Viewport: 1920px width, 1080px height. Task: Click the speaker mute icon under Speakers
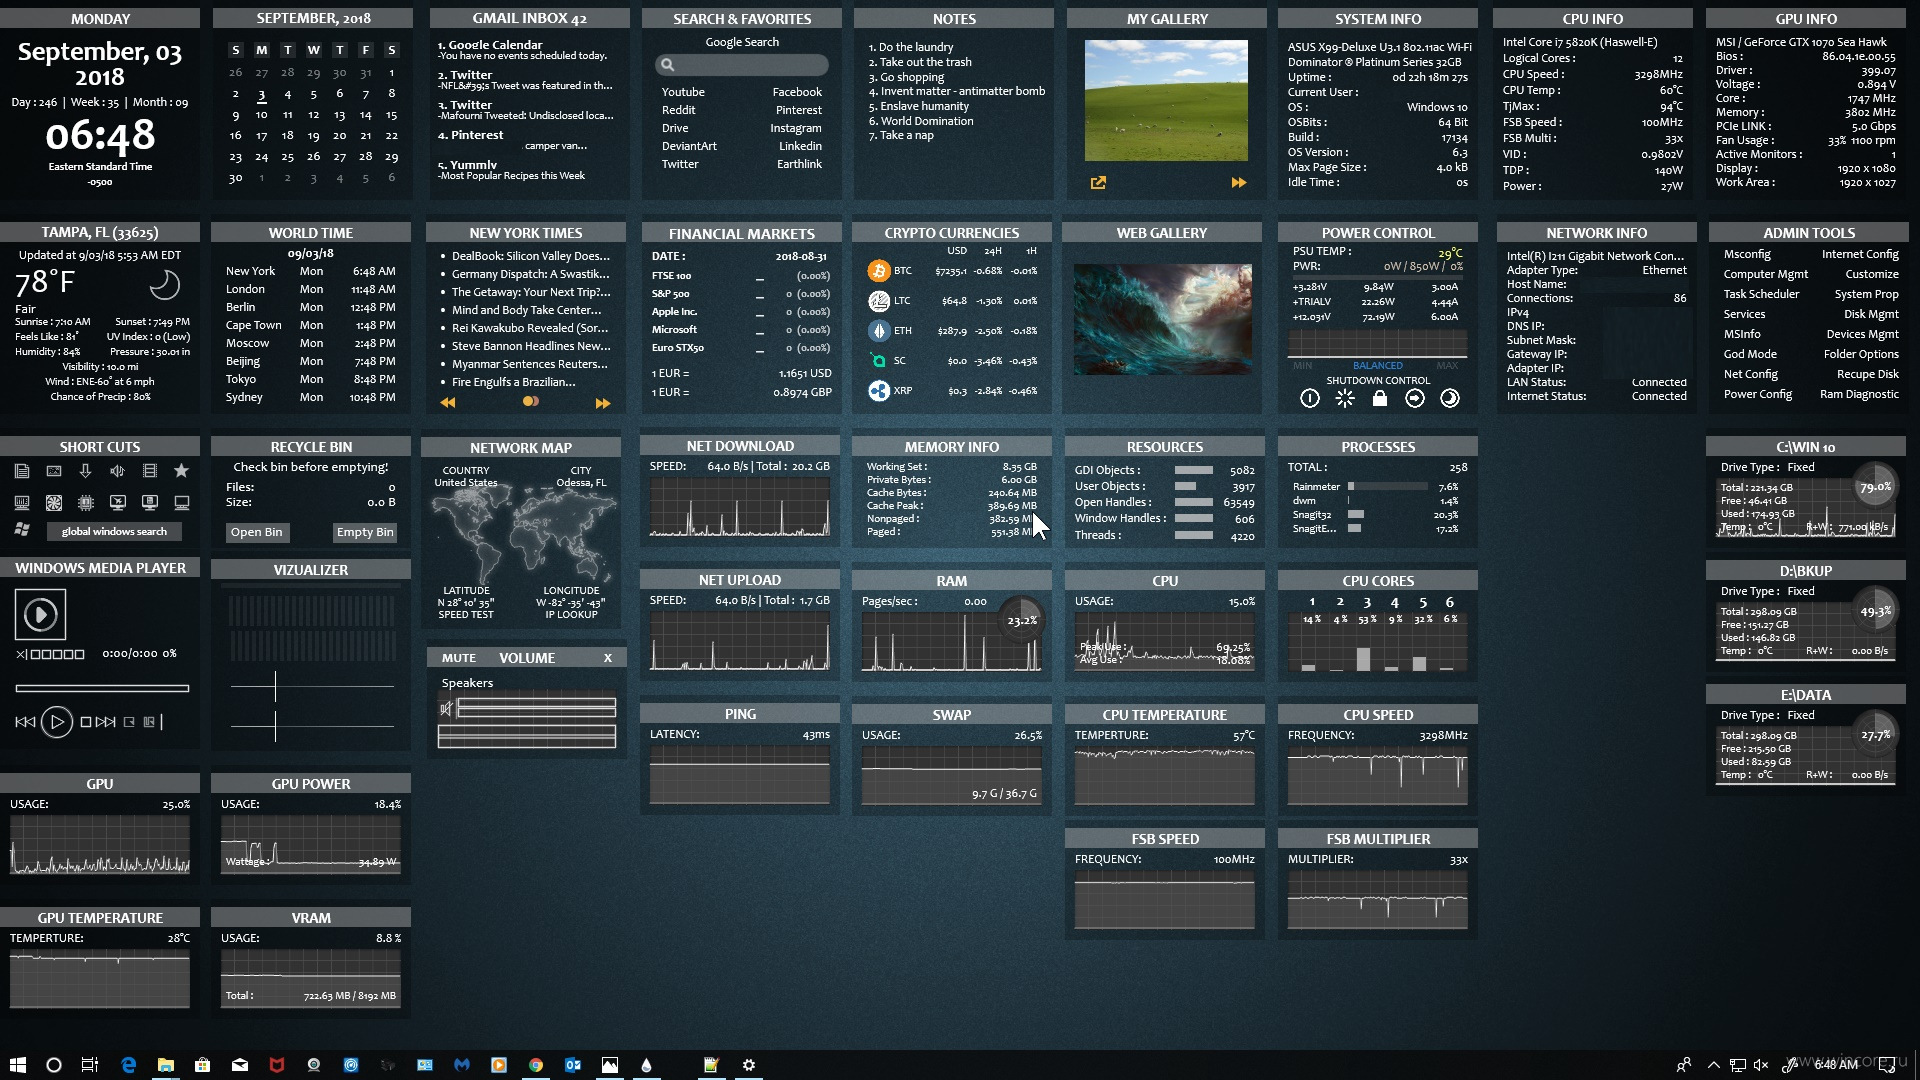(447, 709)
